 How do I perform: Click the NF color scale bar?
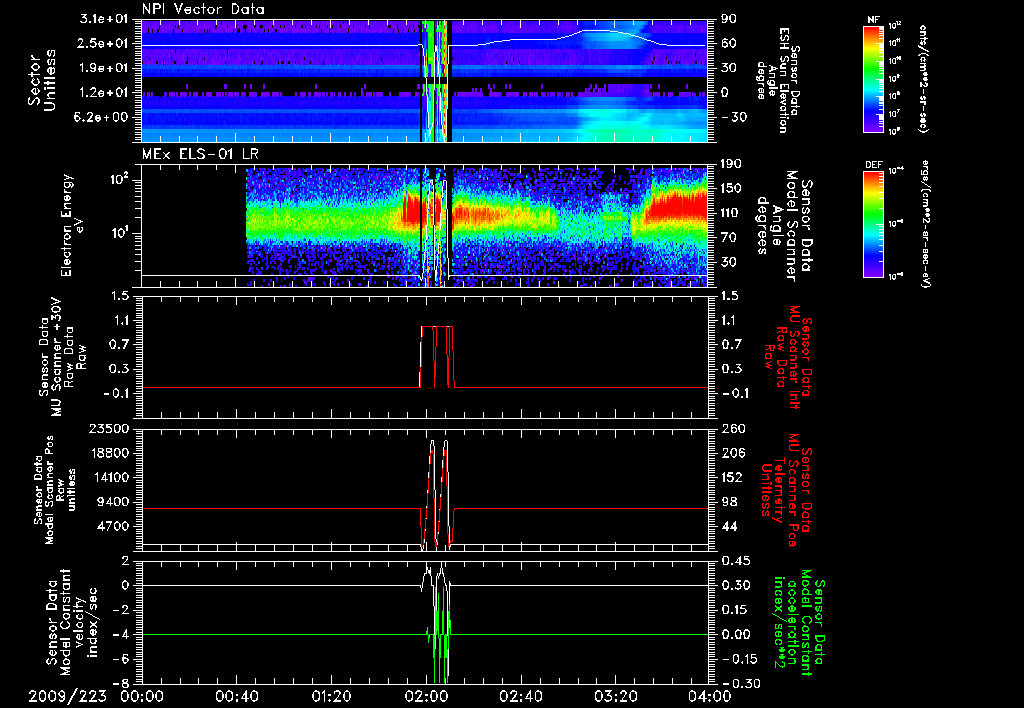click(x=873, y=79)
